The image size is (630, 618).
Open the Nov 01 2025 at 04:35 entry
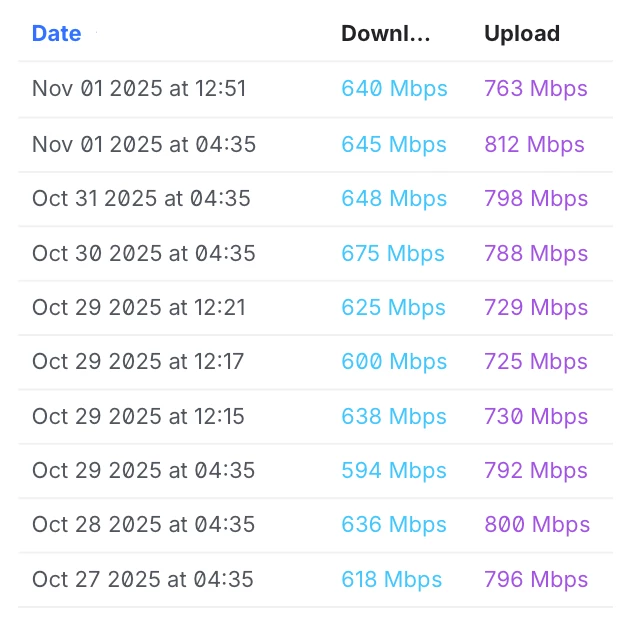(x=144, y=144)
